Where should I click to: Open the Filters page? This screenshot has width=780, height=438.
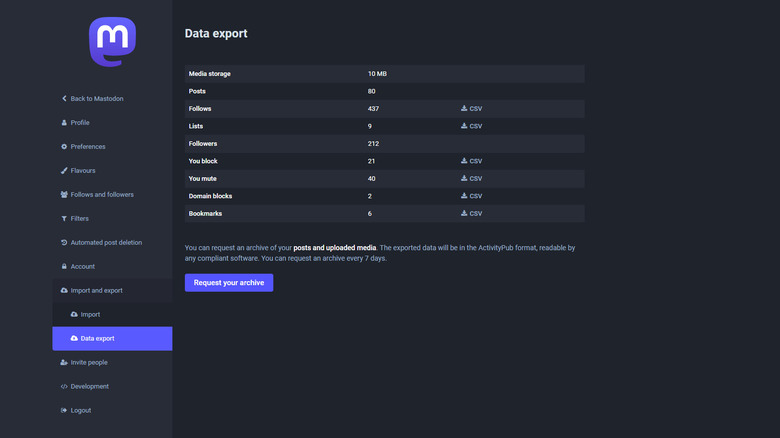coord(112,219)
